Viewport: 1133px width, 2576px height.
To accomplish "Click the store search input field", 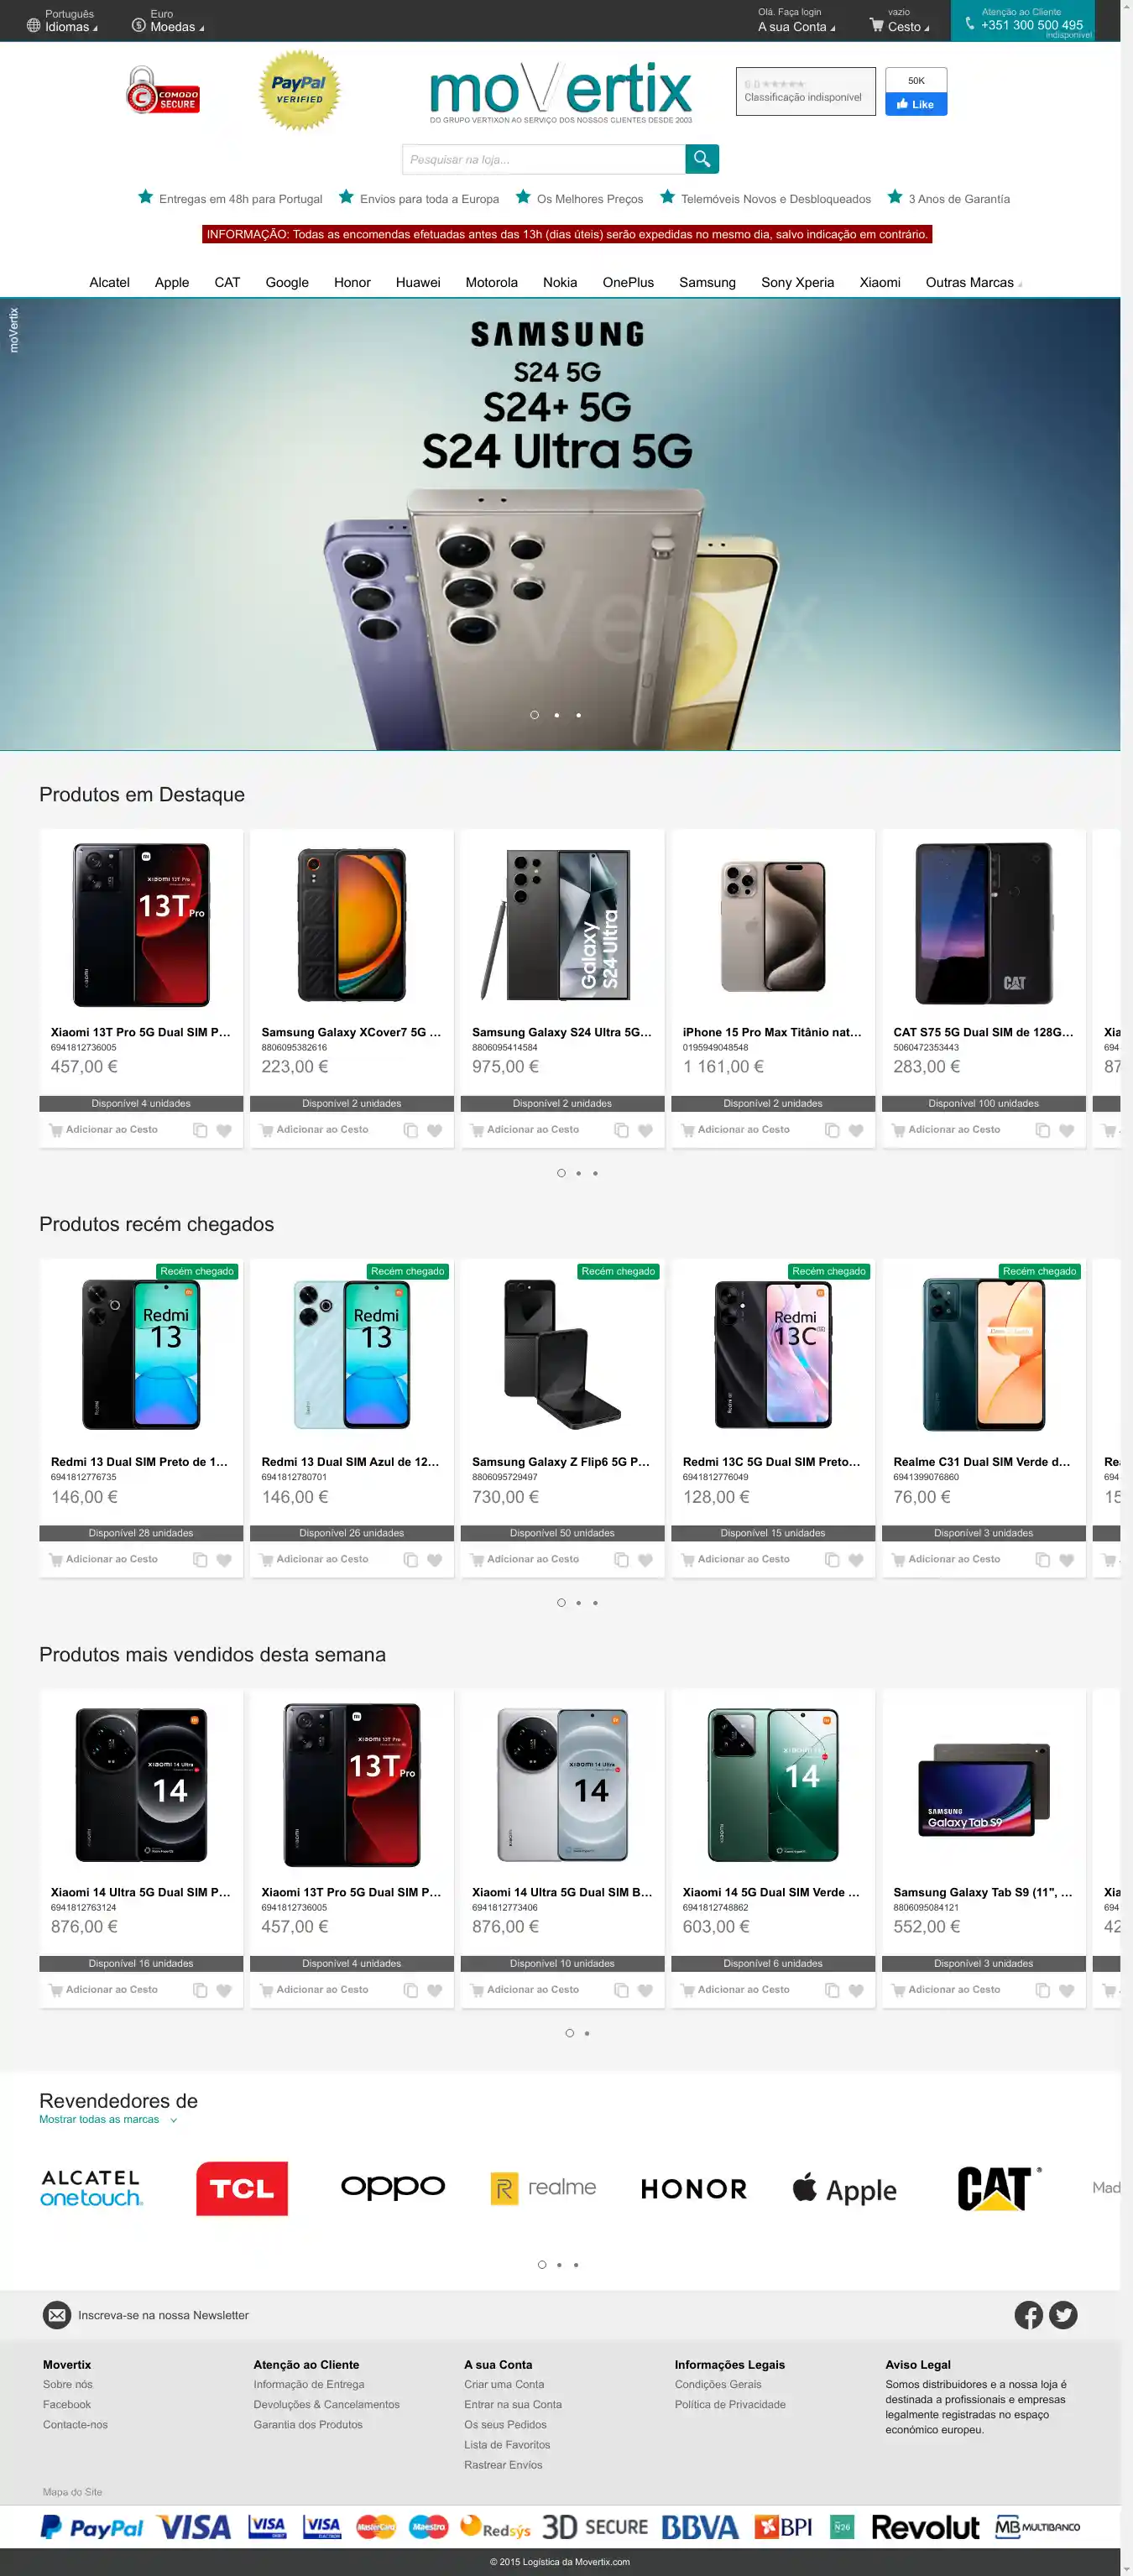I will click(x=544, y=159).
